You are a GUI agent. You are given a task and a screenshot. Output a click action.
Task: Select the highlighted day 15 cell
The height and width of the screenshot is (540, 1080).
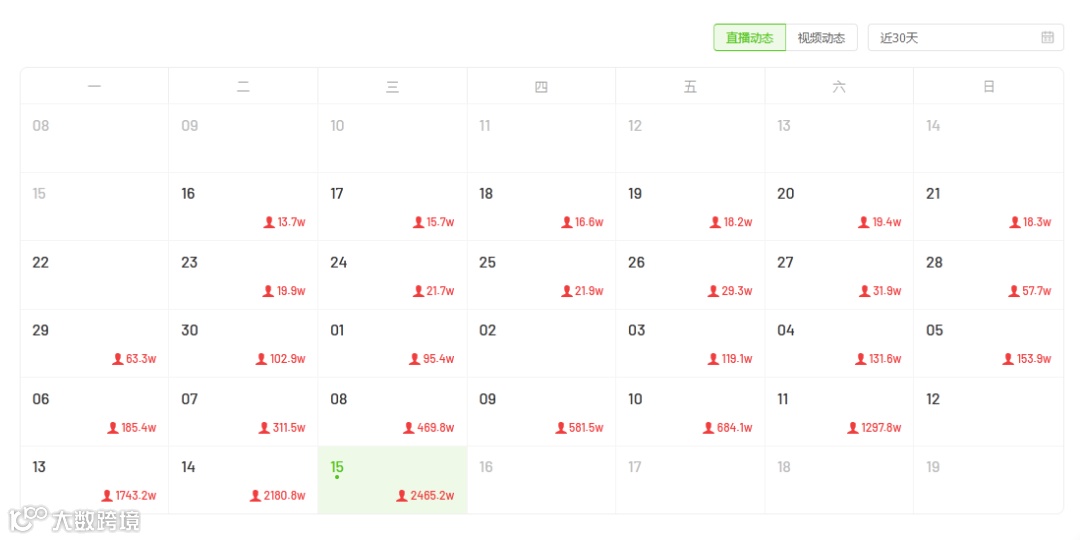coord(392,480)
